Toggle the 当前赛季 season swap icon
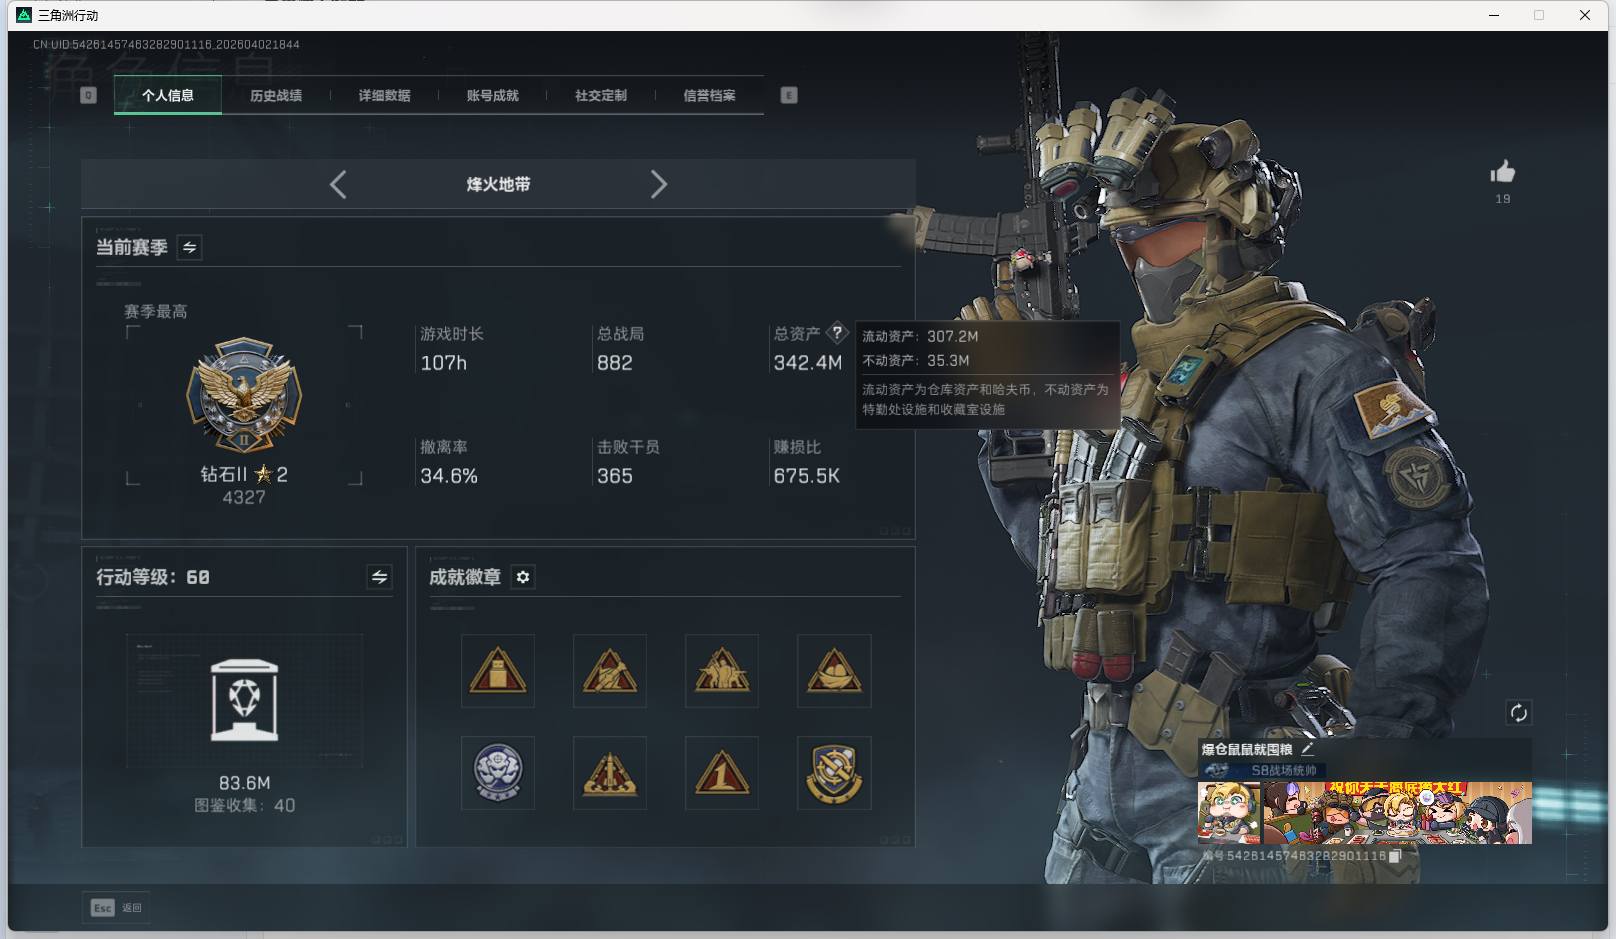Image resolution: width=1616 pixels, height=939 pixels. pyautogui.click(x=189, y=247)
